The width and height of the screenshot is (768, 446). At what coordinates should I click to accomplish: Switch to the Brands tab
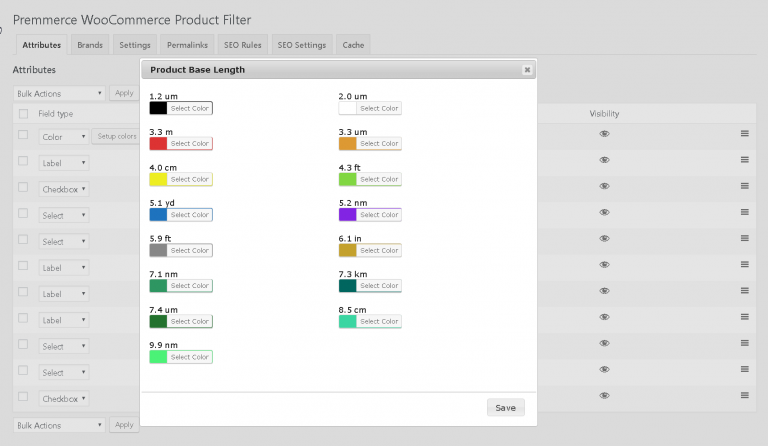pyautogui.click(x=90, y=45)
